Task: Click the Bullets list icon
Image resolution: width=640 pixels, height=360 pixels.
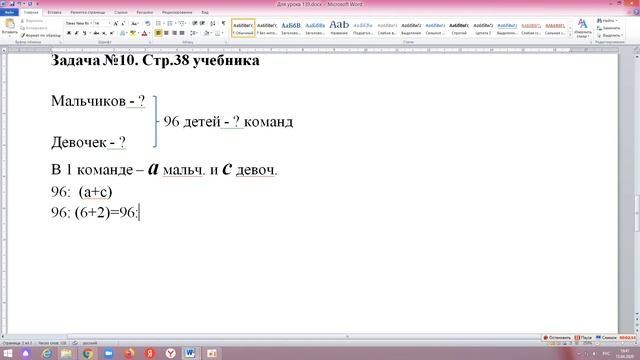Action: click(x=159, y=24)
